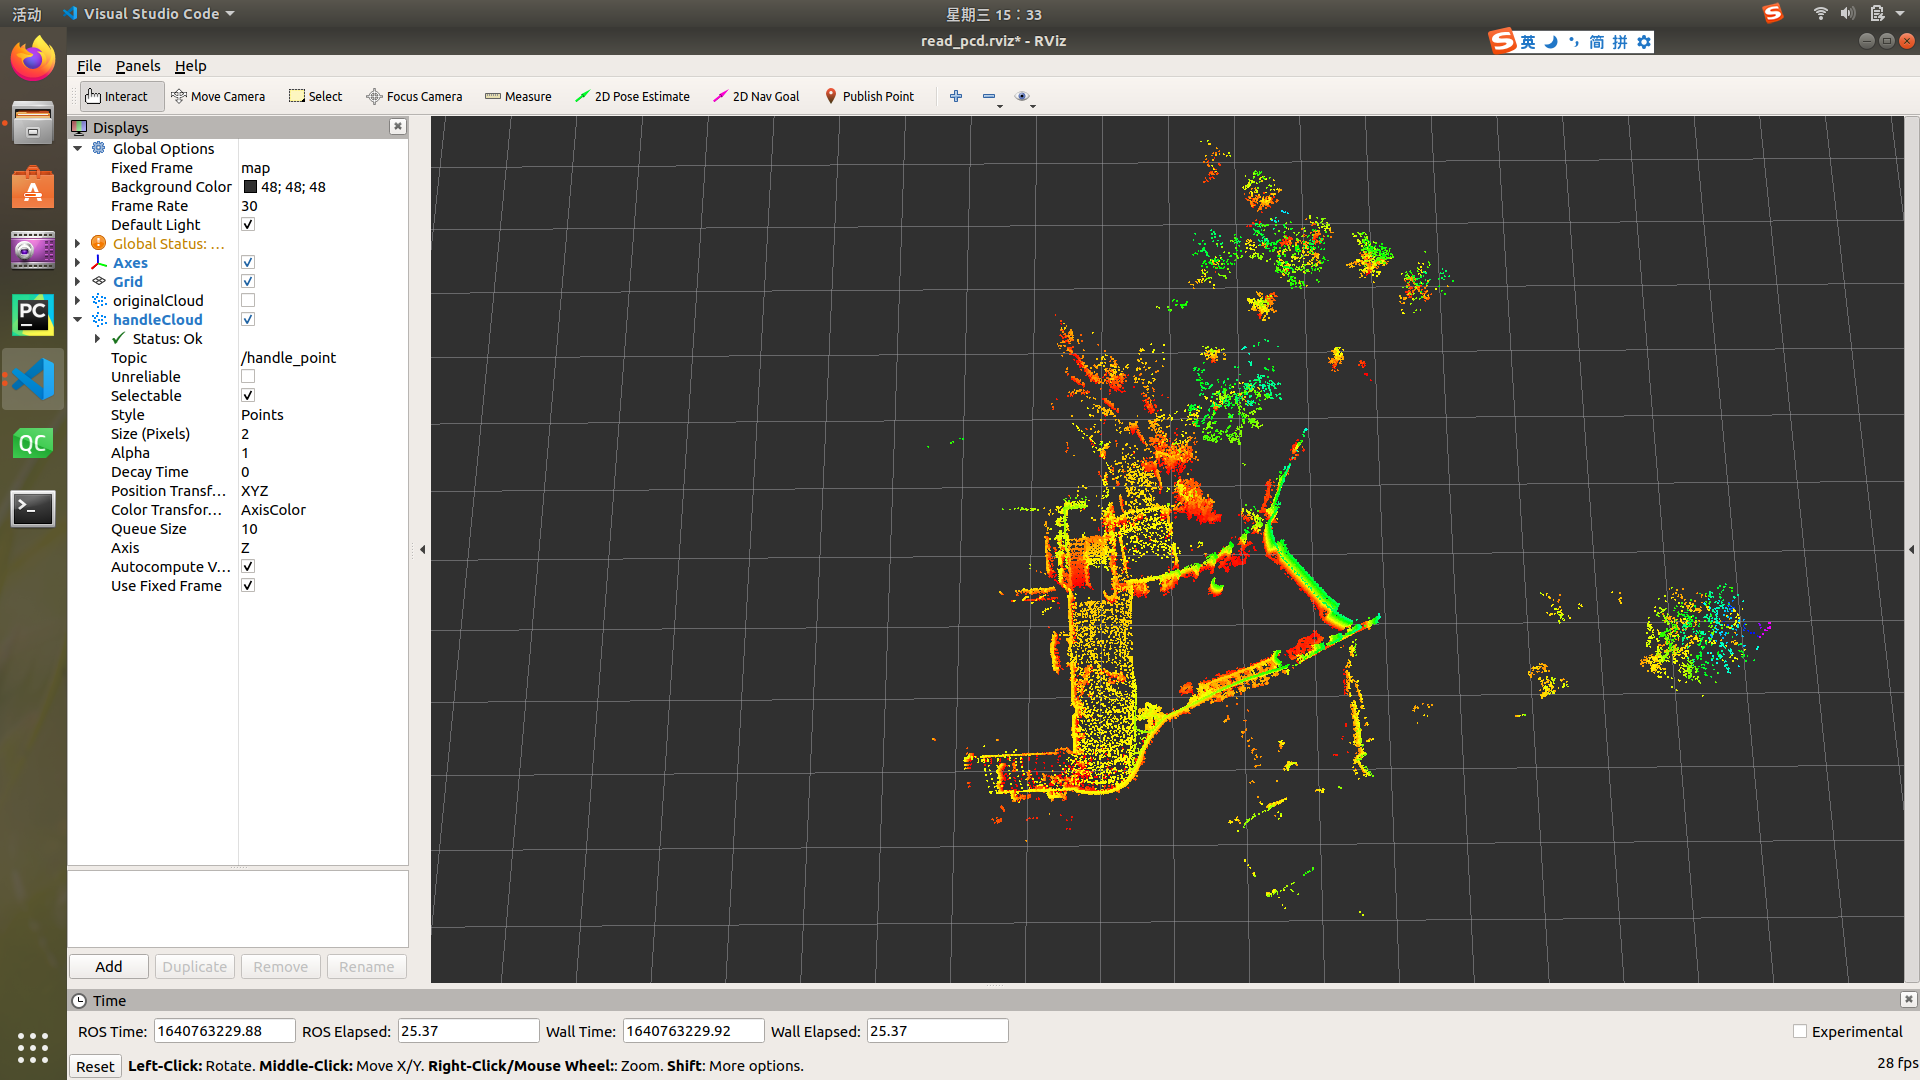This screenshot has height=1080, width=1920.
Task: Open the File menu
Action: point(88,66)
